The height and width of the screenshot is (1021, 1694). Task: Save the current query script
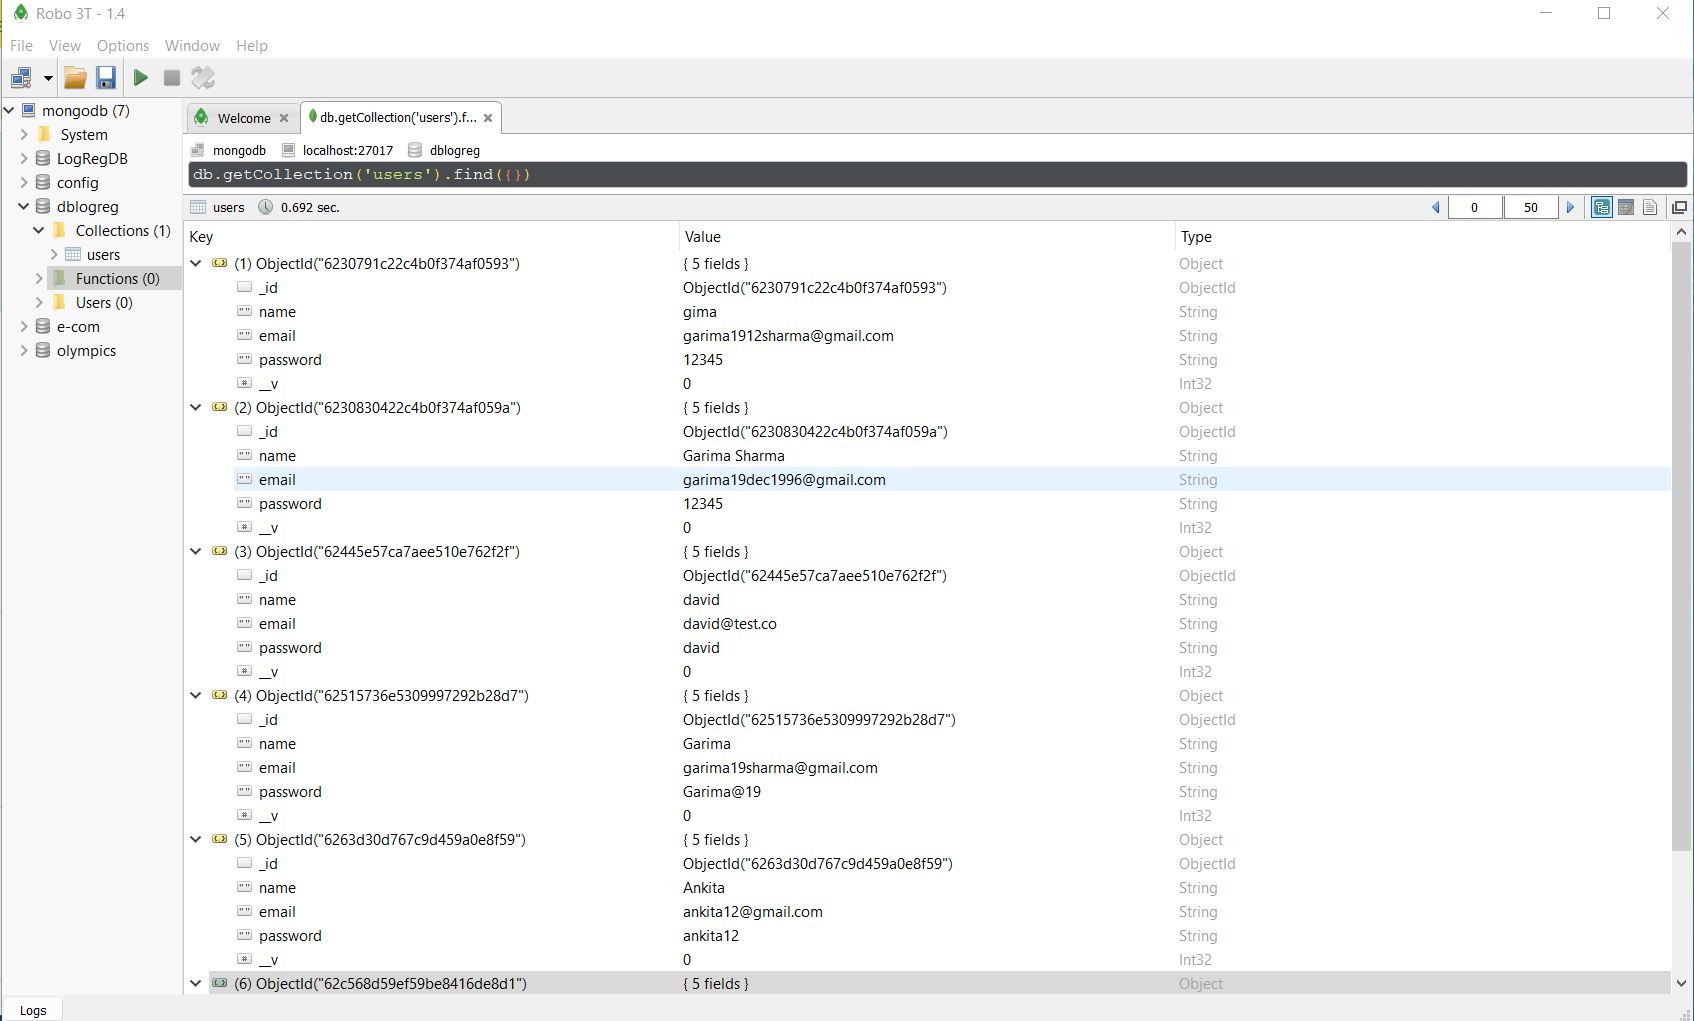tap(106, 77)
